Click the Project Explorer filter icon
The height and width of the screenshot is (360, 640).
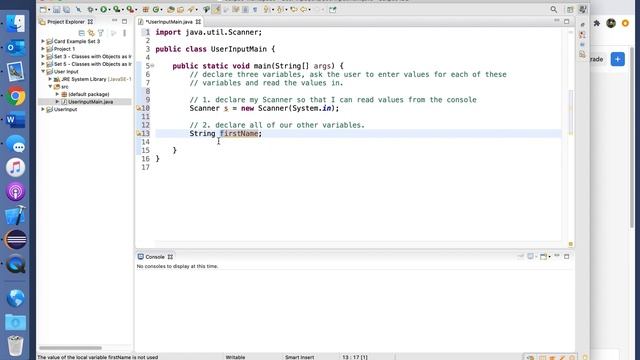click(100, 33)
